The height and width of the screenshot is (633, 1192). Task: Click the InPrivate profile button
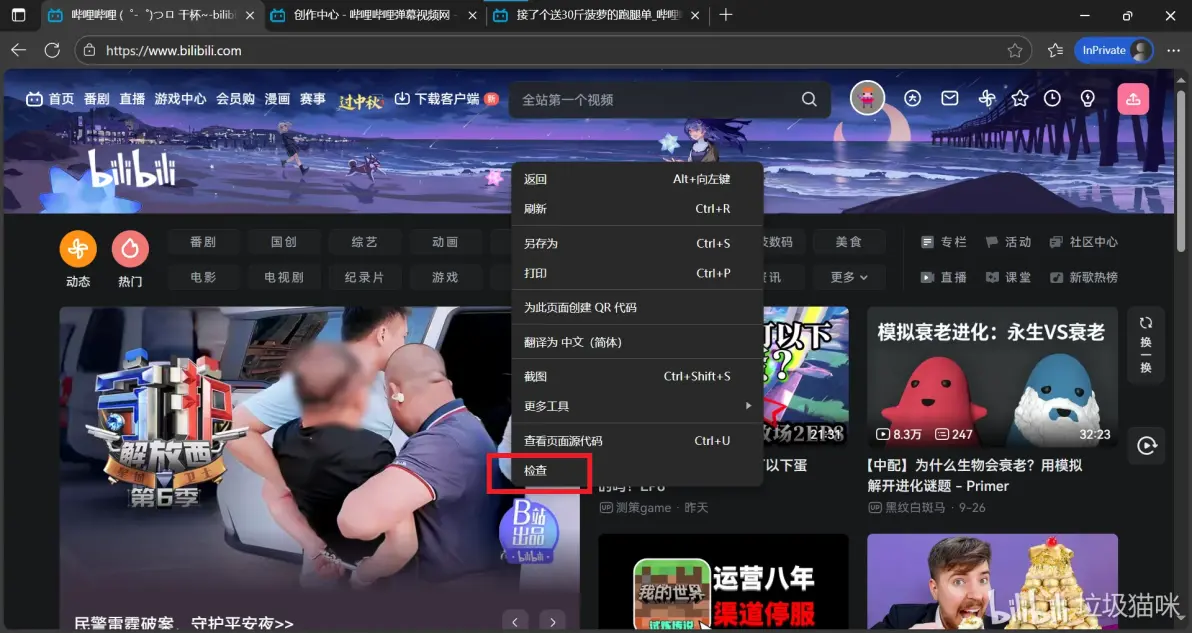[1114, 50]
